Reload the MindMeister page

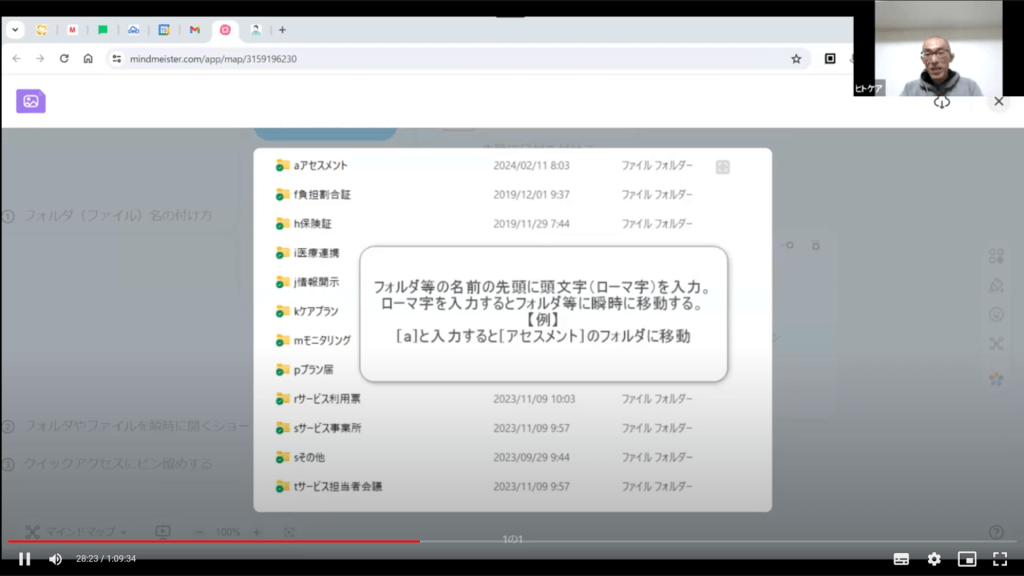coord(64,59)
